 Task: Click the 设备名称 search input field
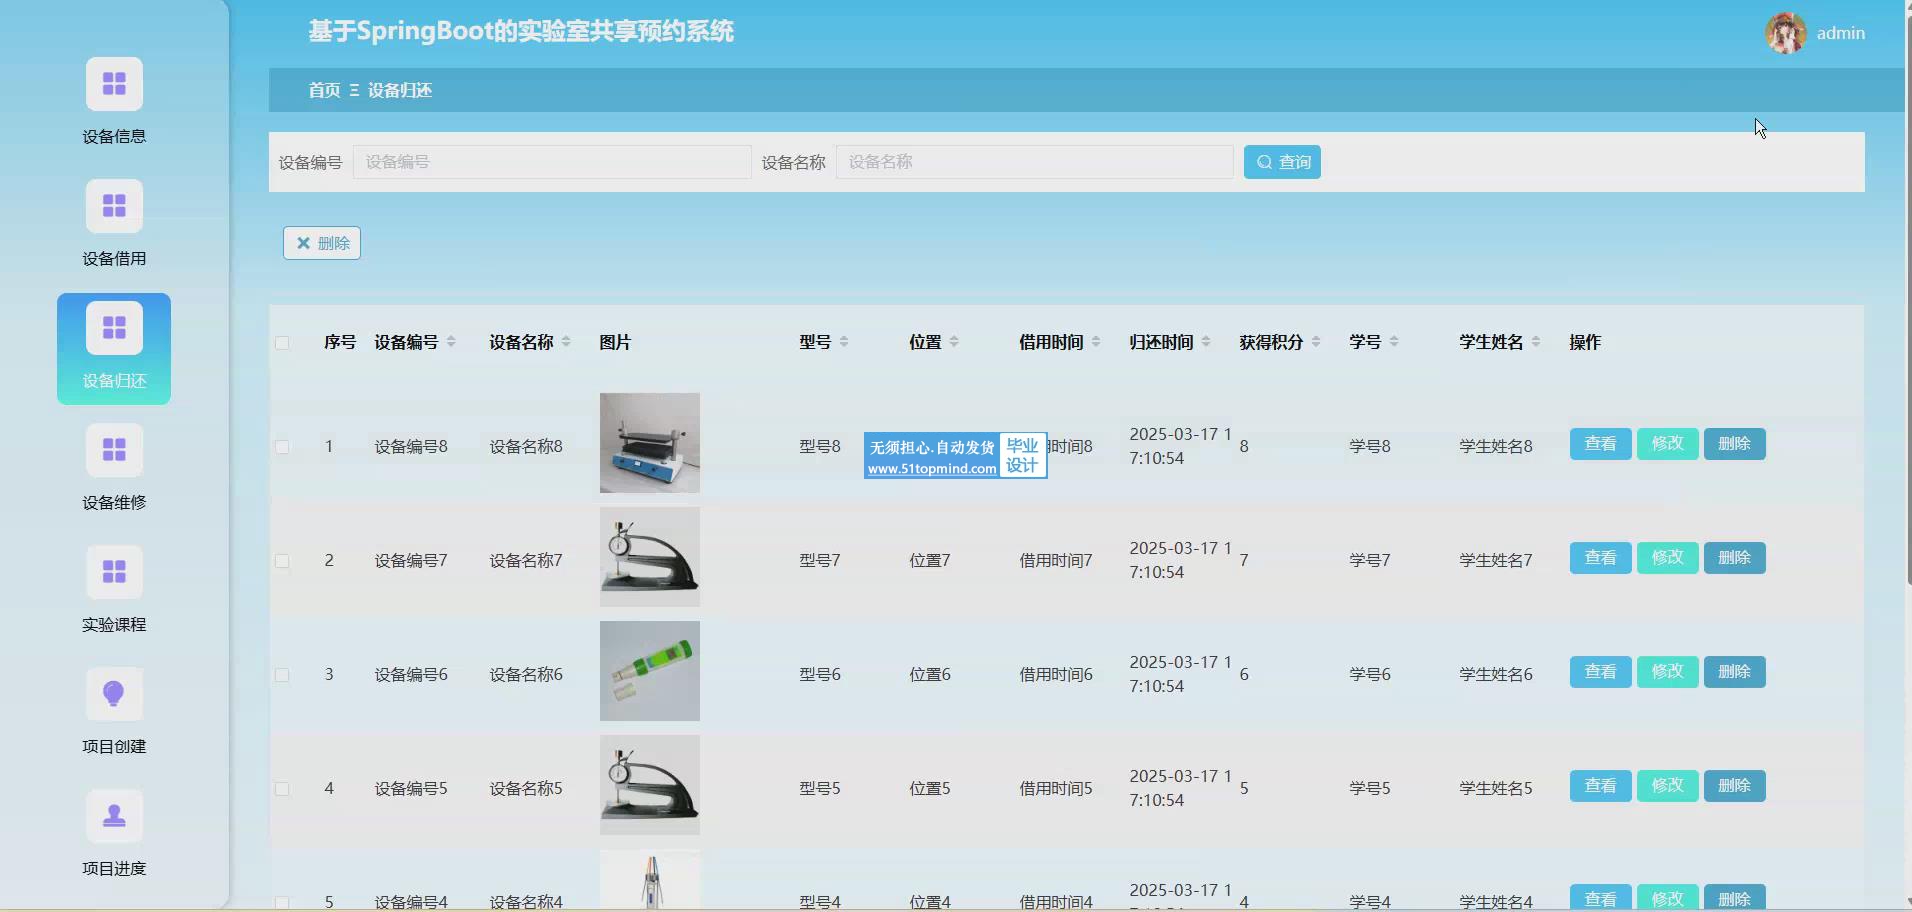1034,162
